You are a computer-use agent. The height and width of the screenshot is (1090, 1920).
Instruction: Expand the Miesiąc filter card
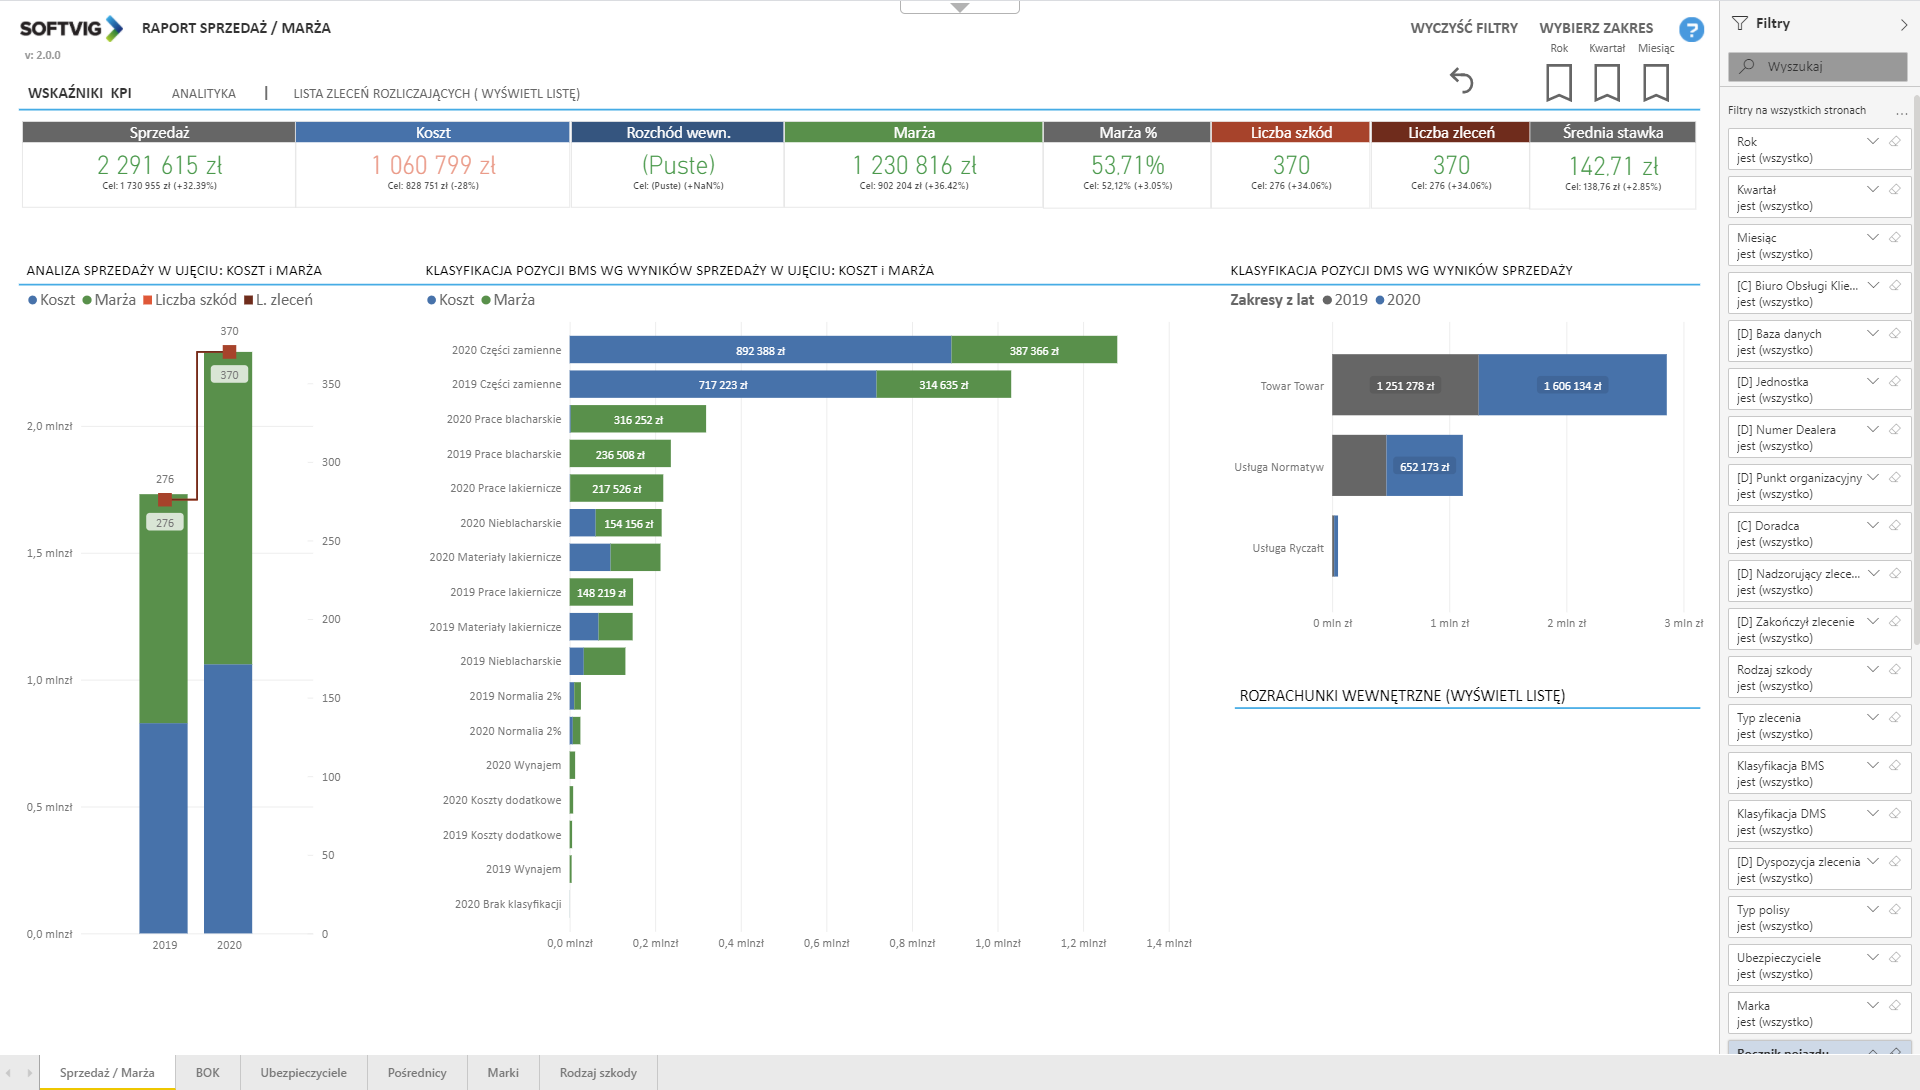pos(1872,237)
